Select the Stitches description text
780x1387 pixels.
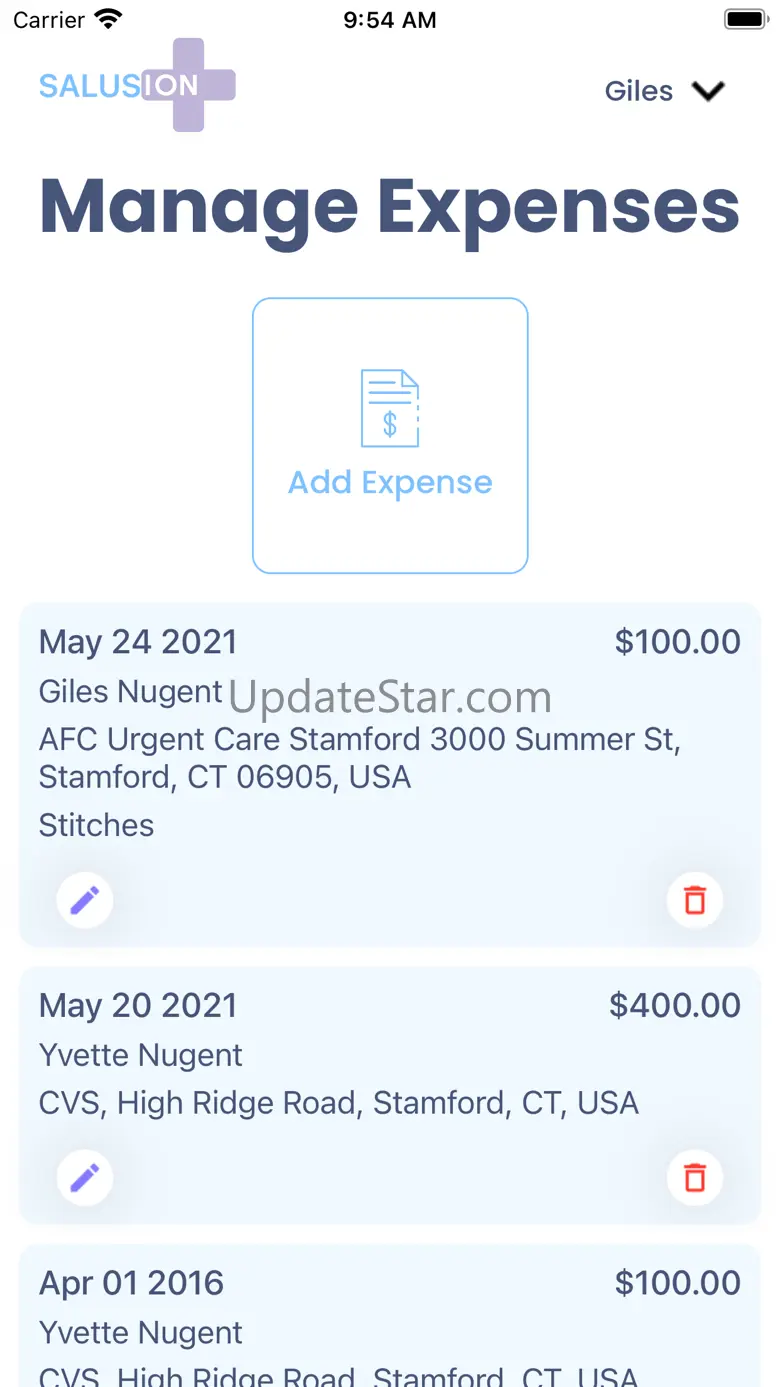[97, 825]
